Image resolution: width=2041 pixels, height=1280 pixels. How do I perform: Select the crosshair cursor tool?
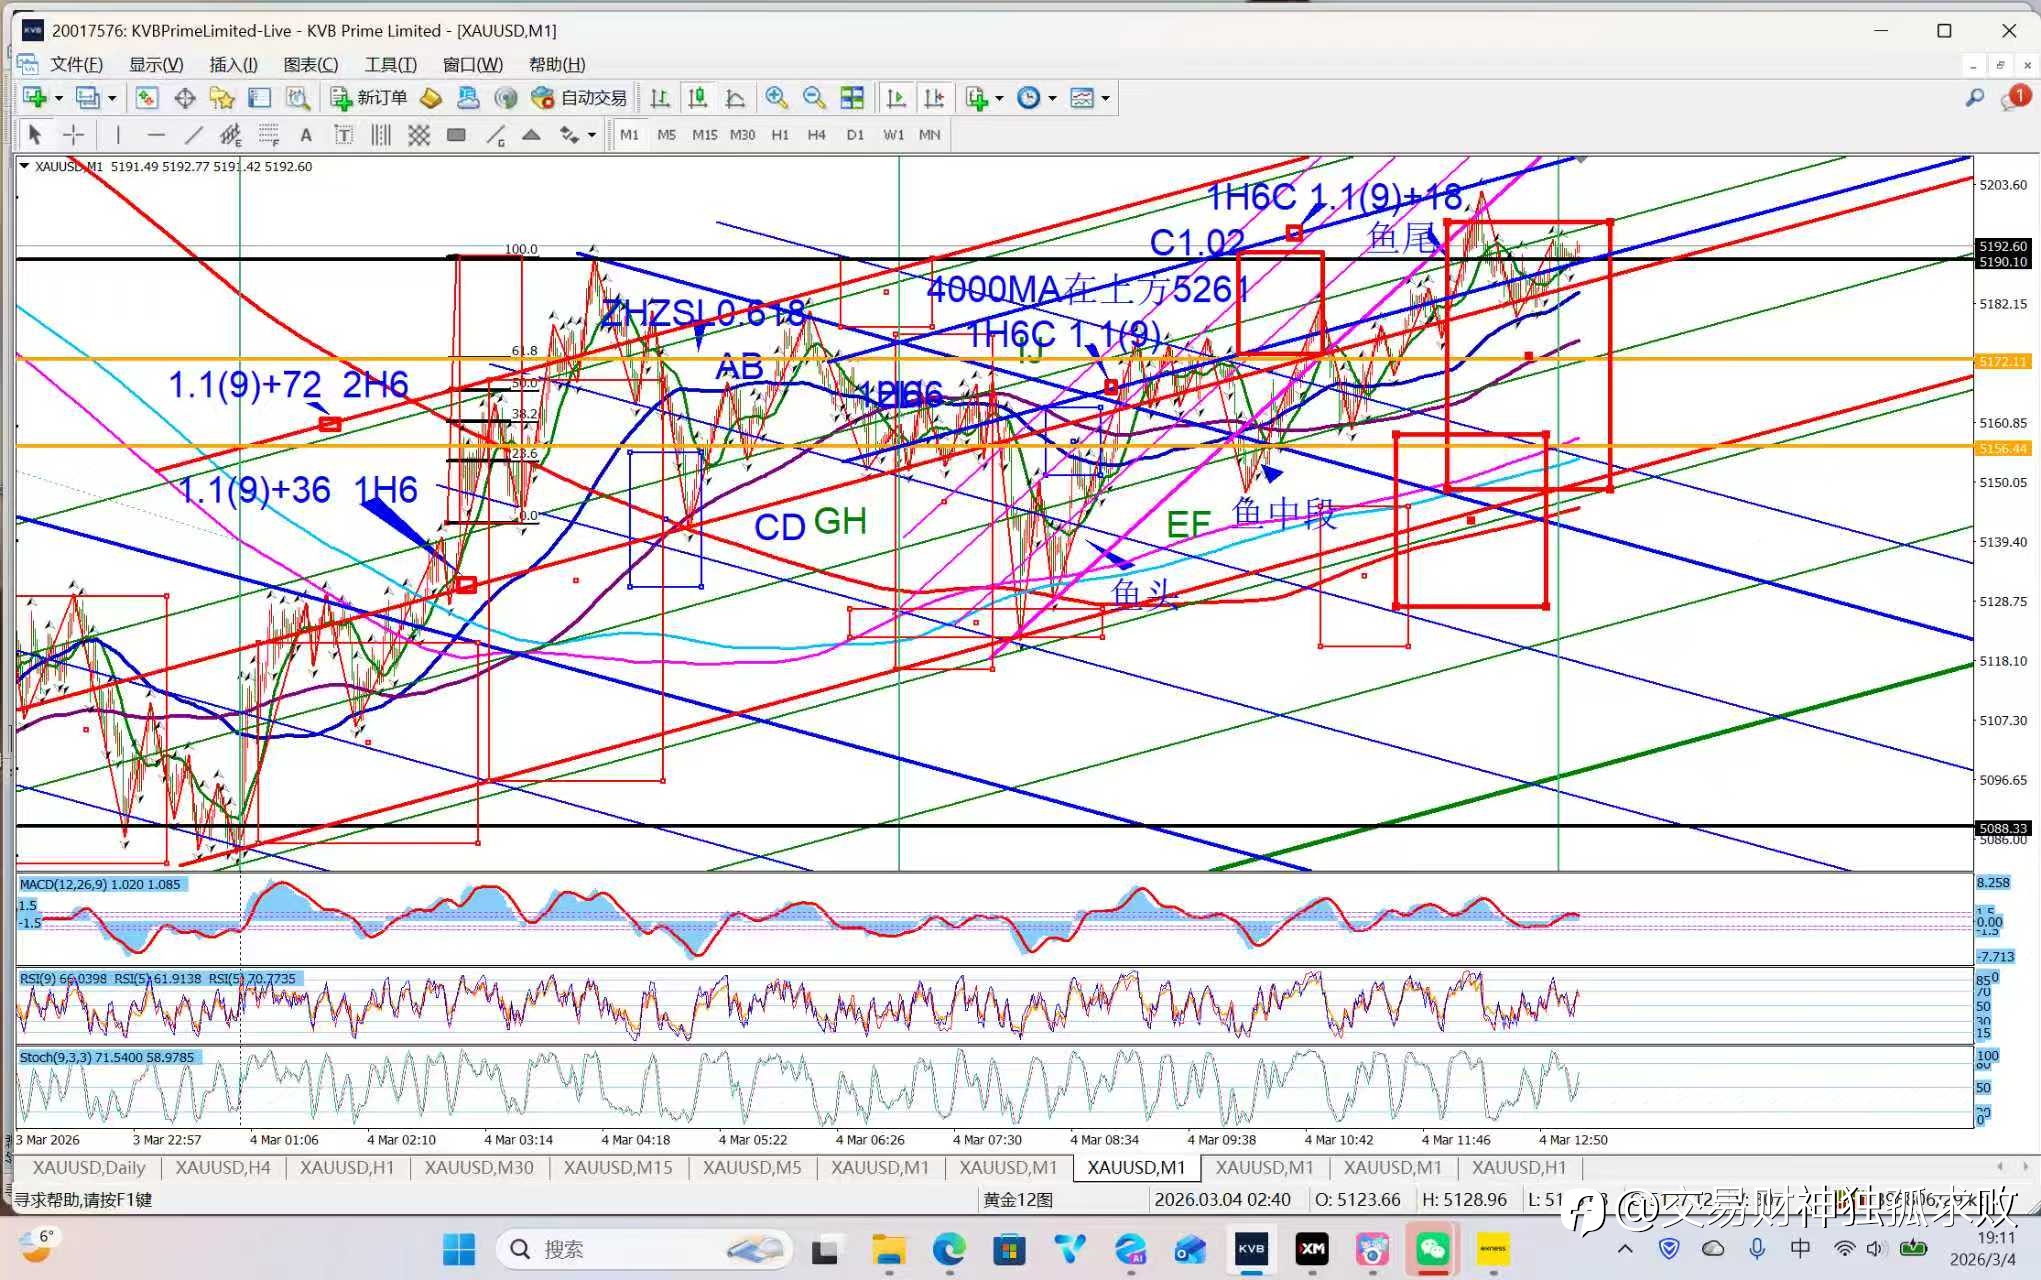tap(73, 135)
